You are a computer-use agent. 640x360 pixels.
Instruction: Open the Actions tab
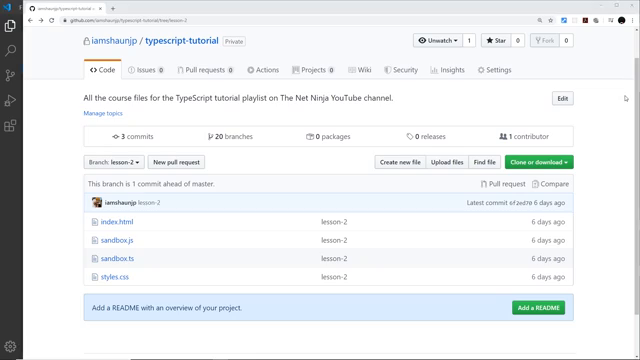[263, 70]
